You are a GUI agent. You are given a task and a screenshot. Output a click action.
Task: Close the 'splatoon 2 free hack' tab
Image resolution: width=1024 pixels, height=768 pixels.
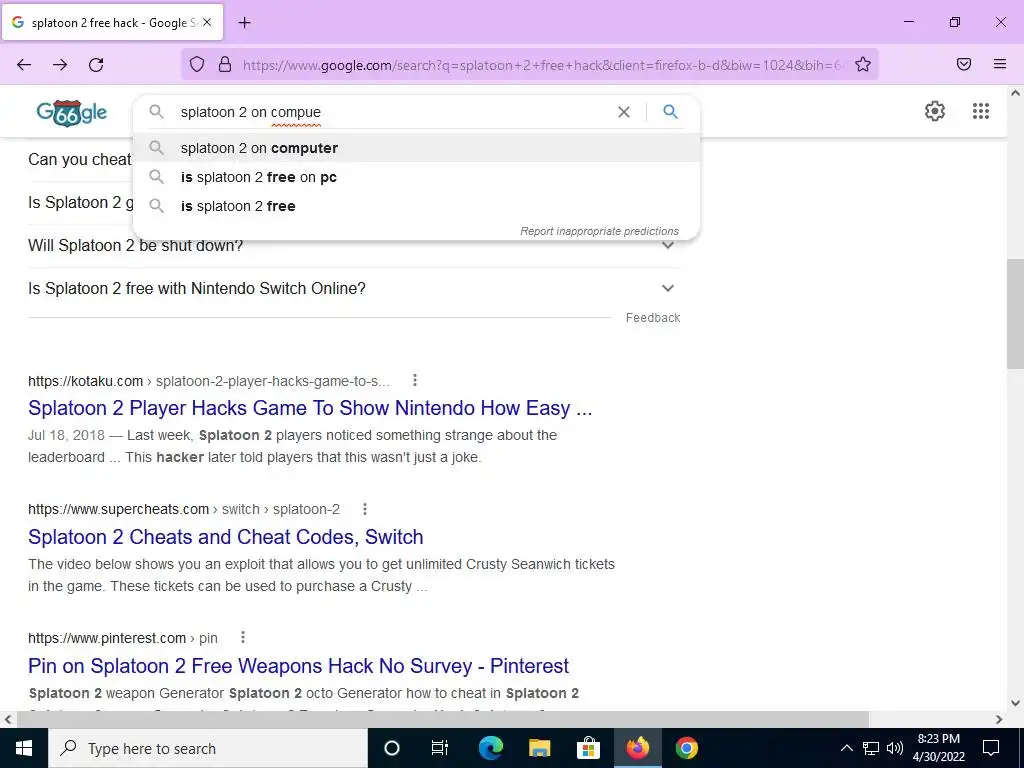tap(207, 22)
